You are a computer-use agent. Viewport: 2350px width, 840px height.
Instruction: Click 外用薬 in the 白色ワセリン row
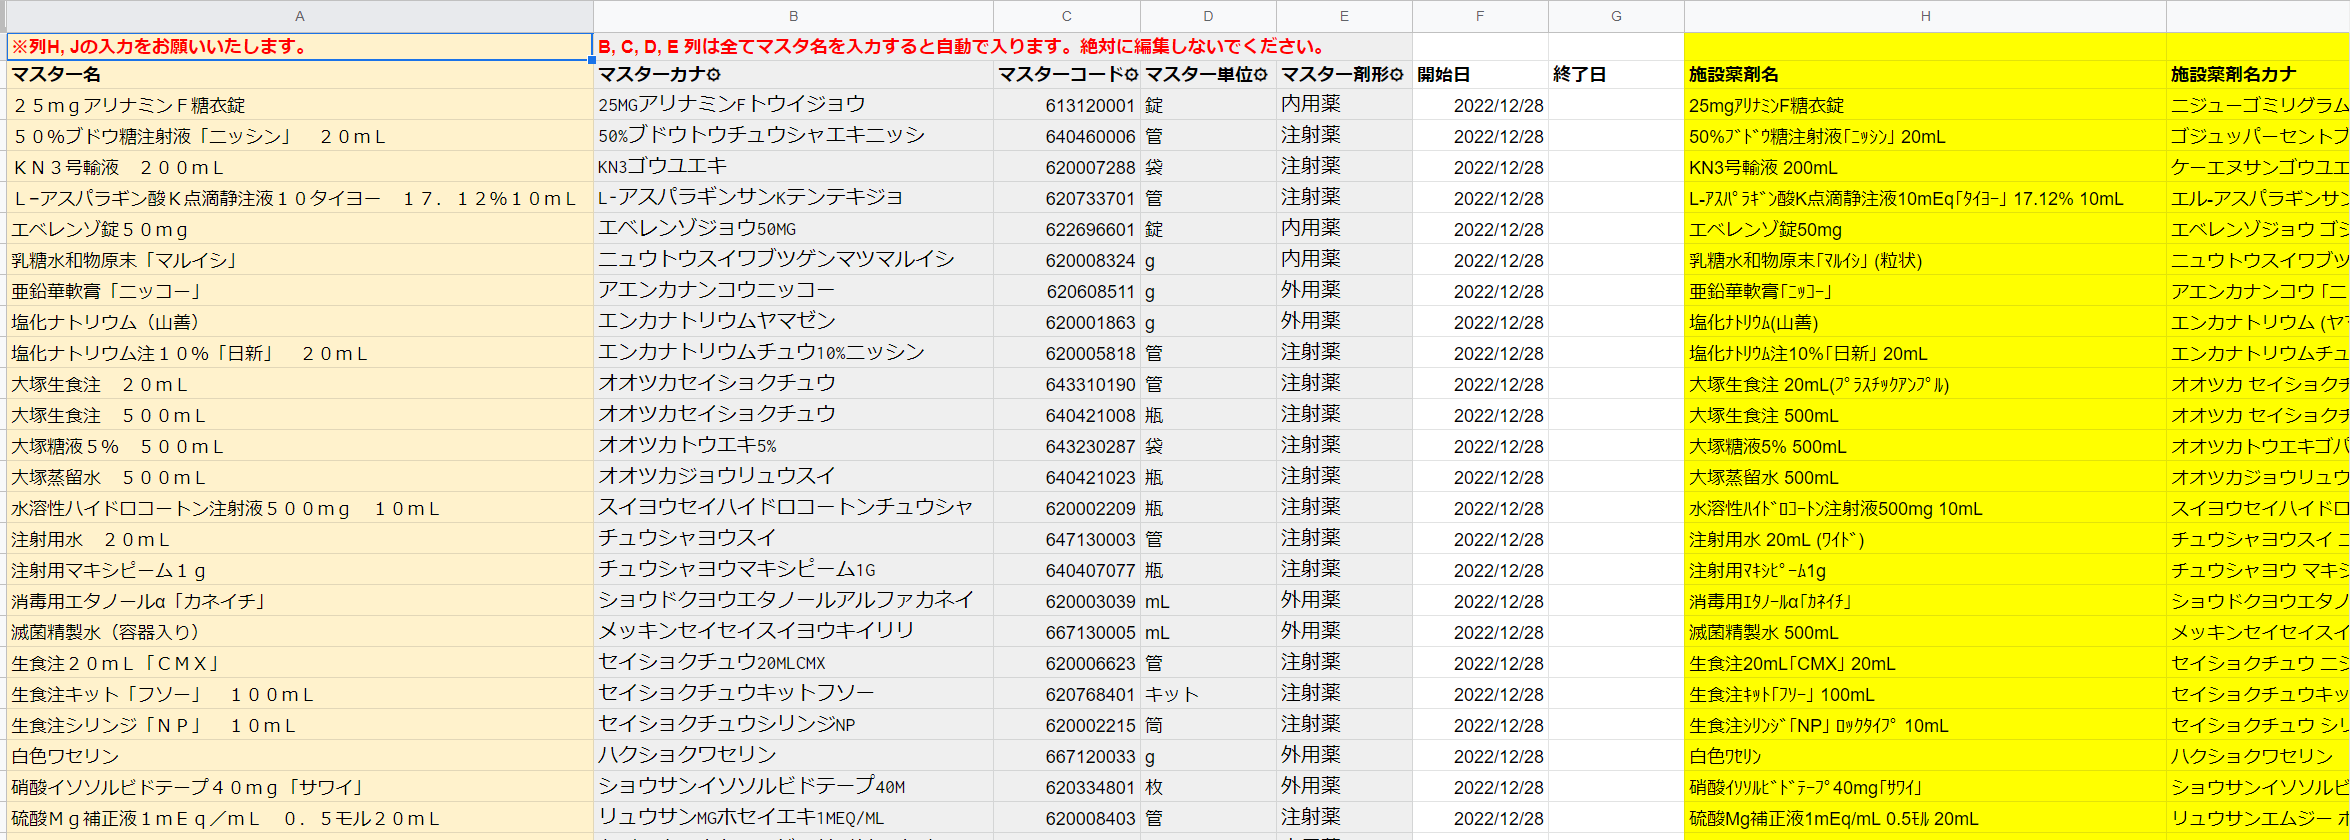tap(1311, 755)
